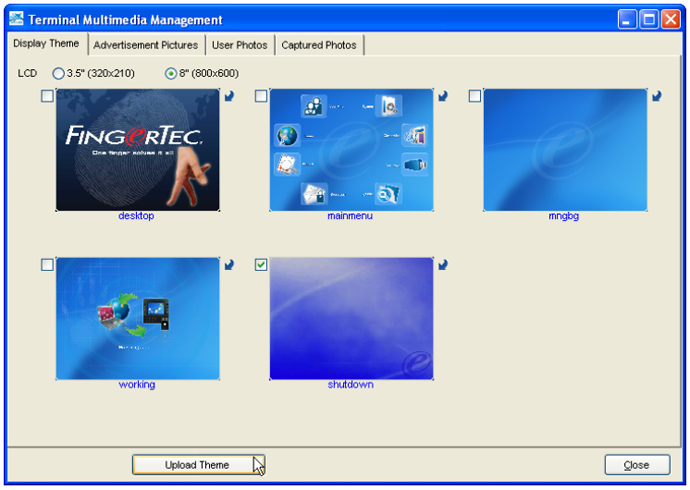Select the mainmenu thumbnail image

pyautogui.click(x=352, y=150)
